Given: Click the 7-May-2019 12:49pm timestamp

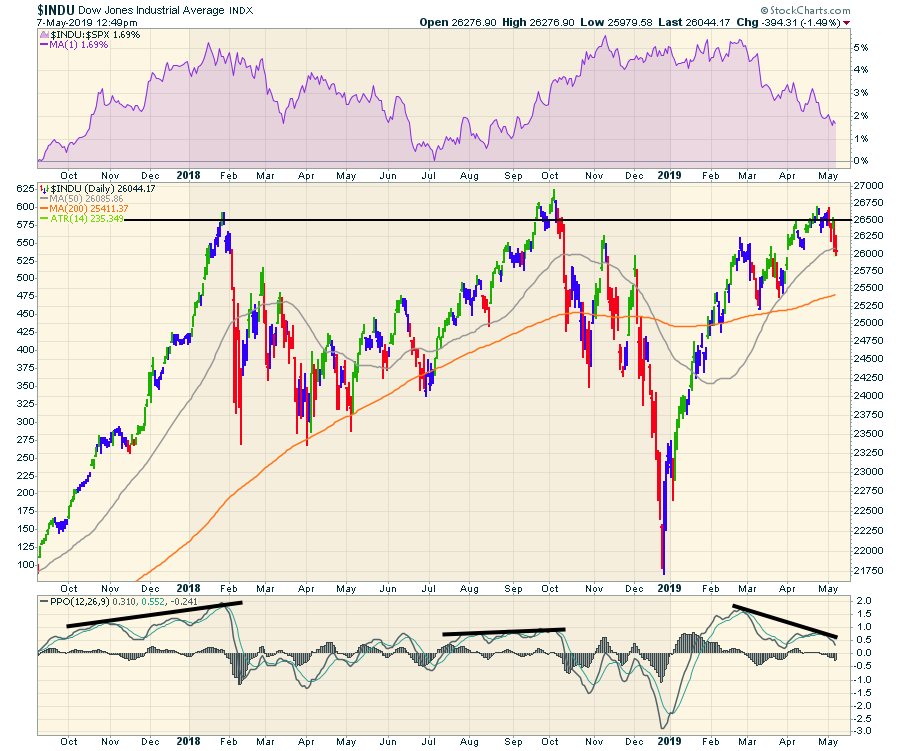Looking at the screenshot, I should [x=87, y=23].
